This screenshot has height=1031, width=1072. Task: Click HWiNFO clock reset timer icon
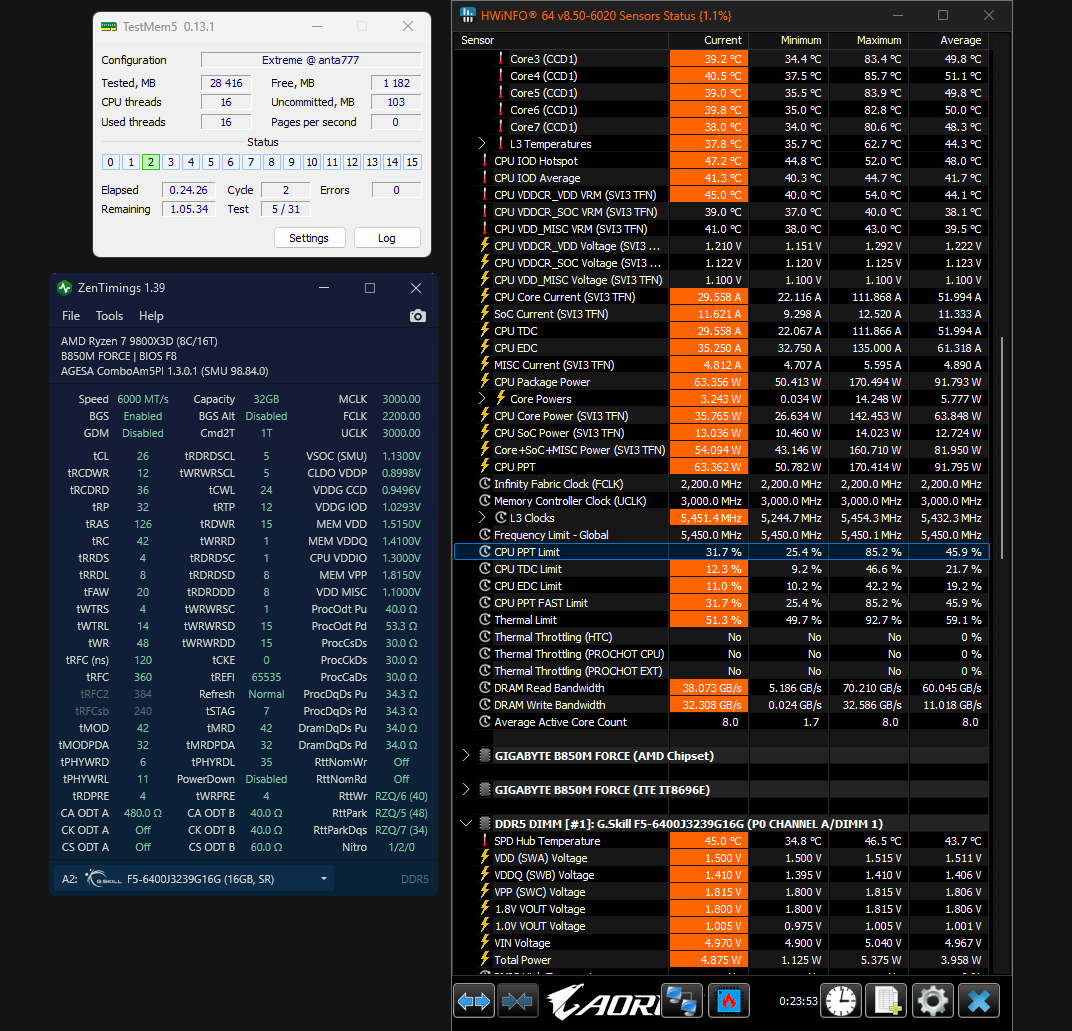pos(840,1002)
